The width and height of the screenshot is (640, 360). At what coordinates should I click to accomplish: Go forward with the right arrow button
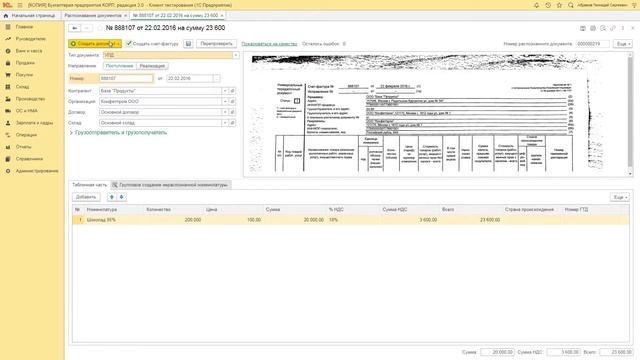tap(87, 28)
